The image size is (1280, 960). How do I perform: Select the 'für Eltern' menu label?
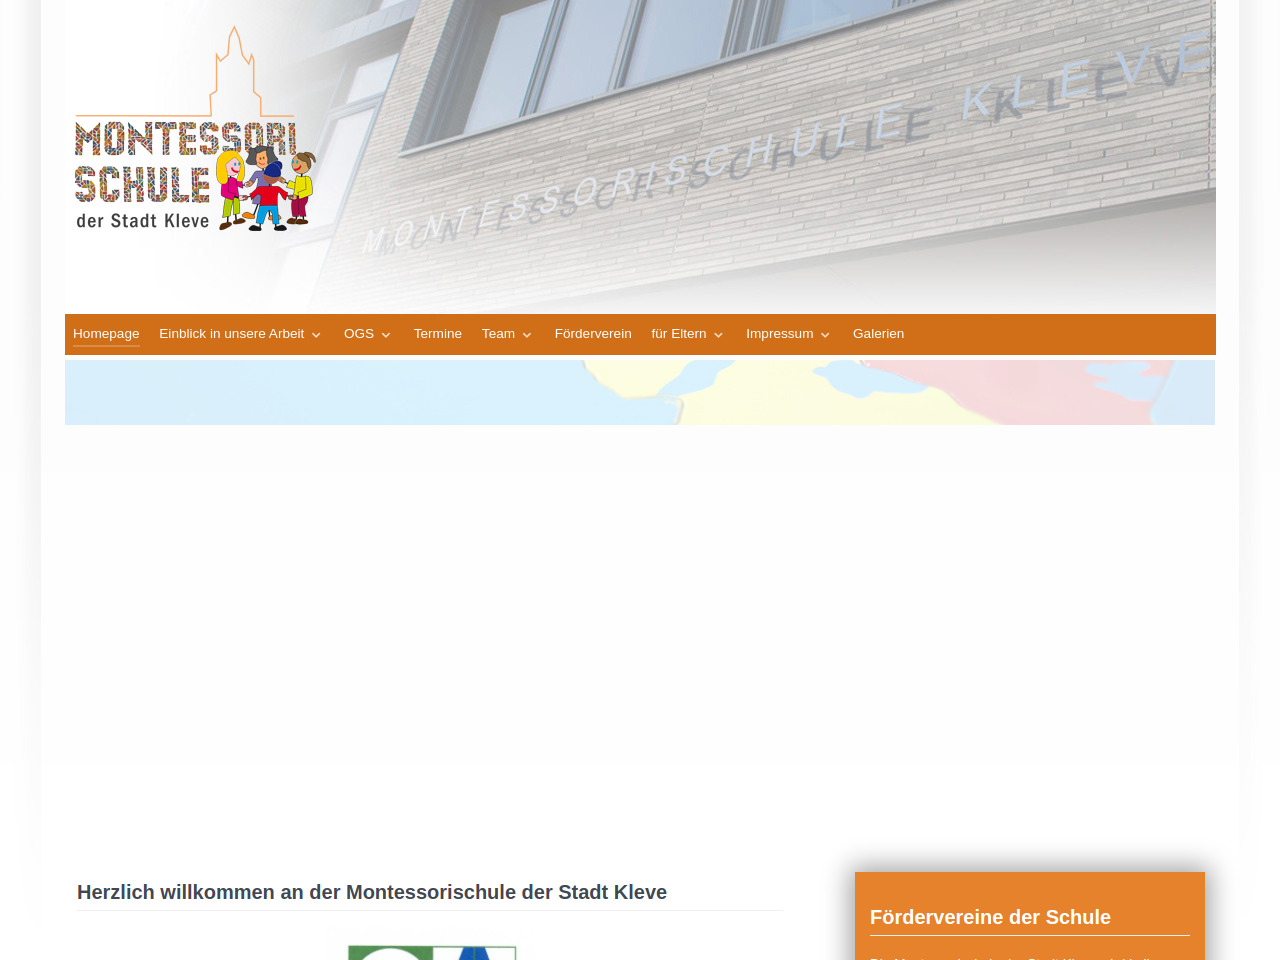(678, 334)
